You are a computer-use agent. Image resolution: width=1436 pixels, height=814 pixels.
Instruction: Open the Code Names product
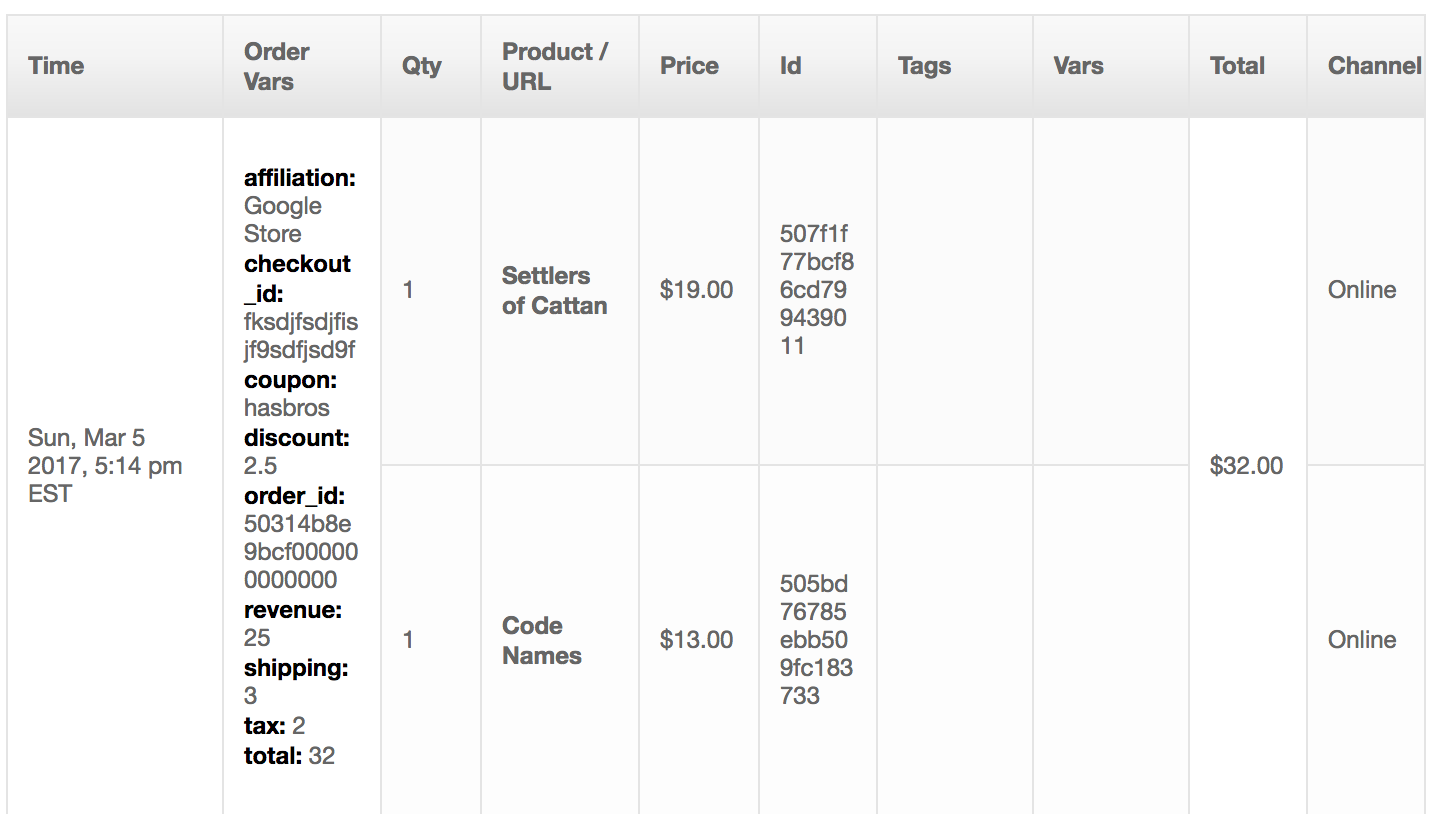click(x=541, y=640)
